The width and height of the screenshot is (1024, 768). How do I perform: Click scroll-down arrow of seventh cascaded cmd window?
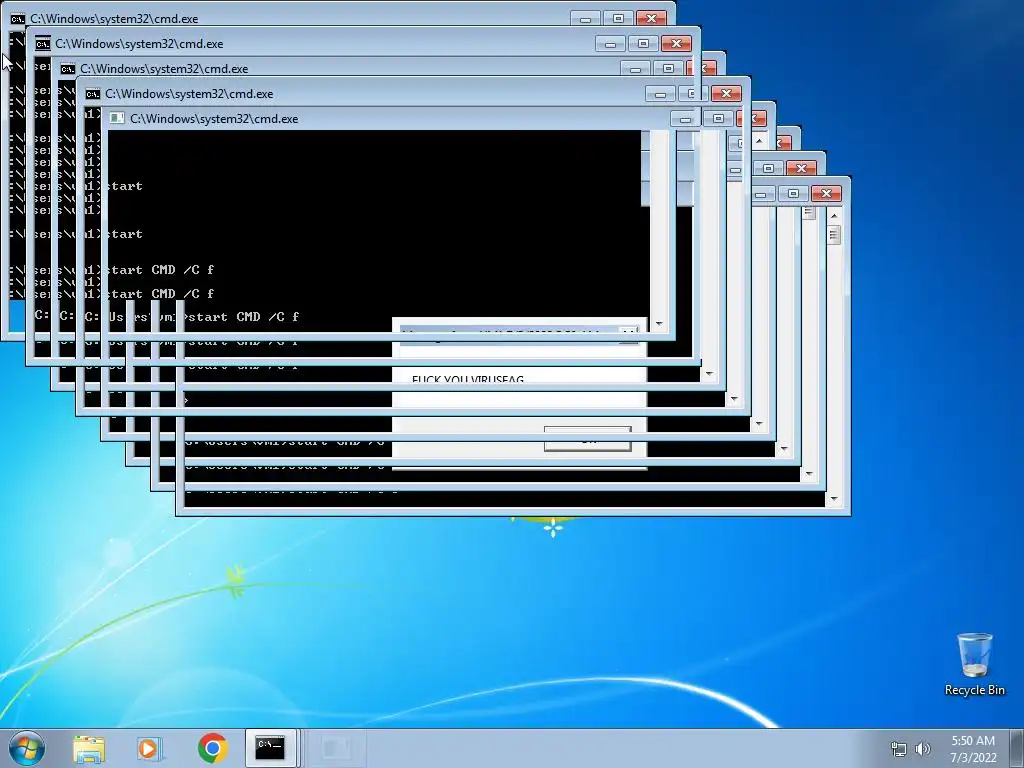[809, 475]
